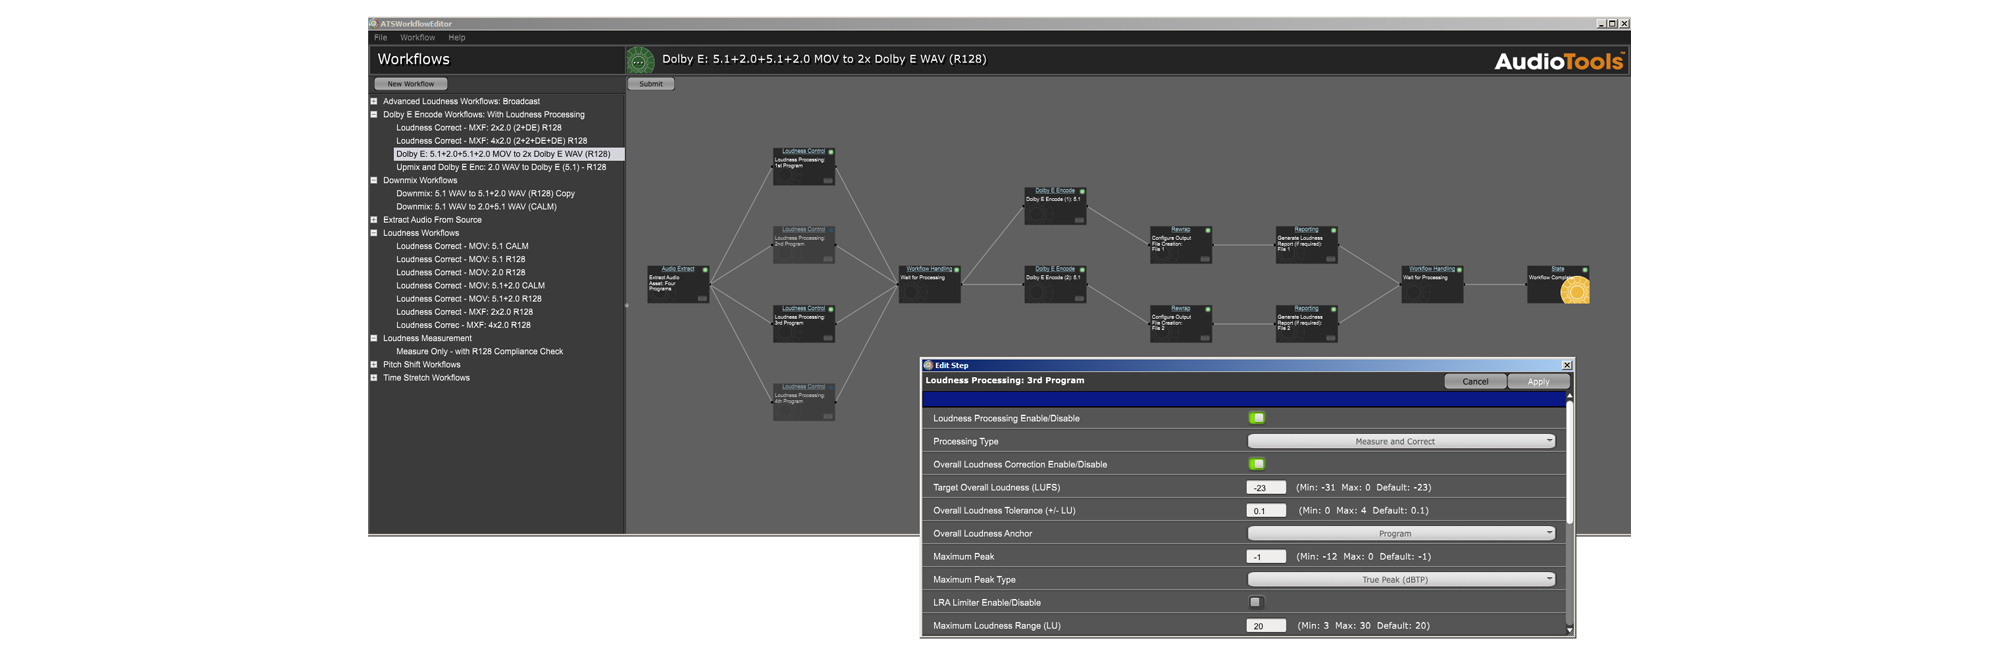
Task: Click status indicator on 2nd Program loudness node
Action: (x=831, y=230)
